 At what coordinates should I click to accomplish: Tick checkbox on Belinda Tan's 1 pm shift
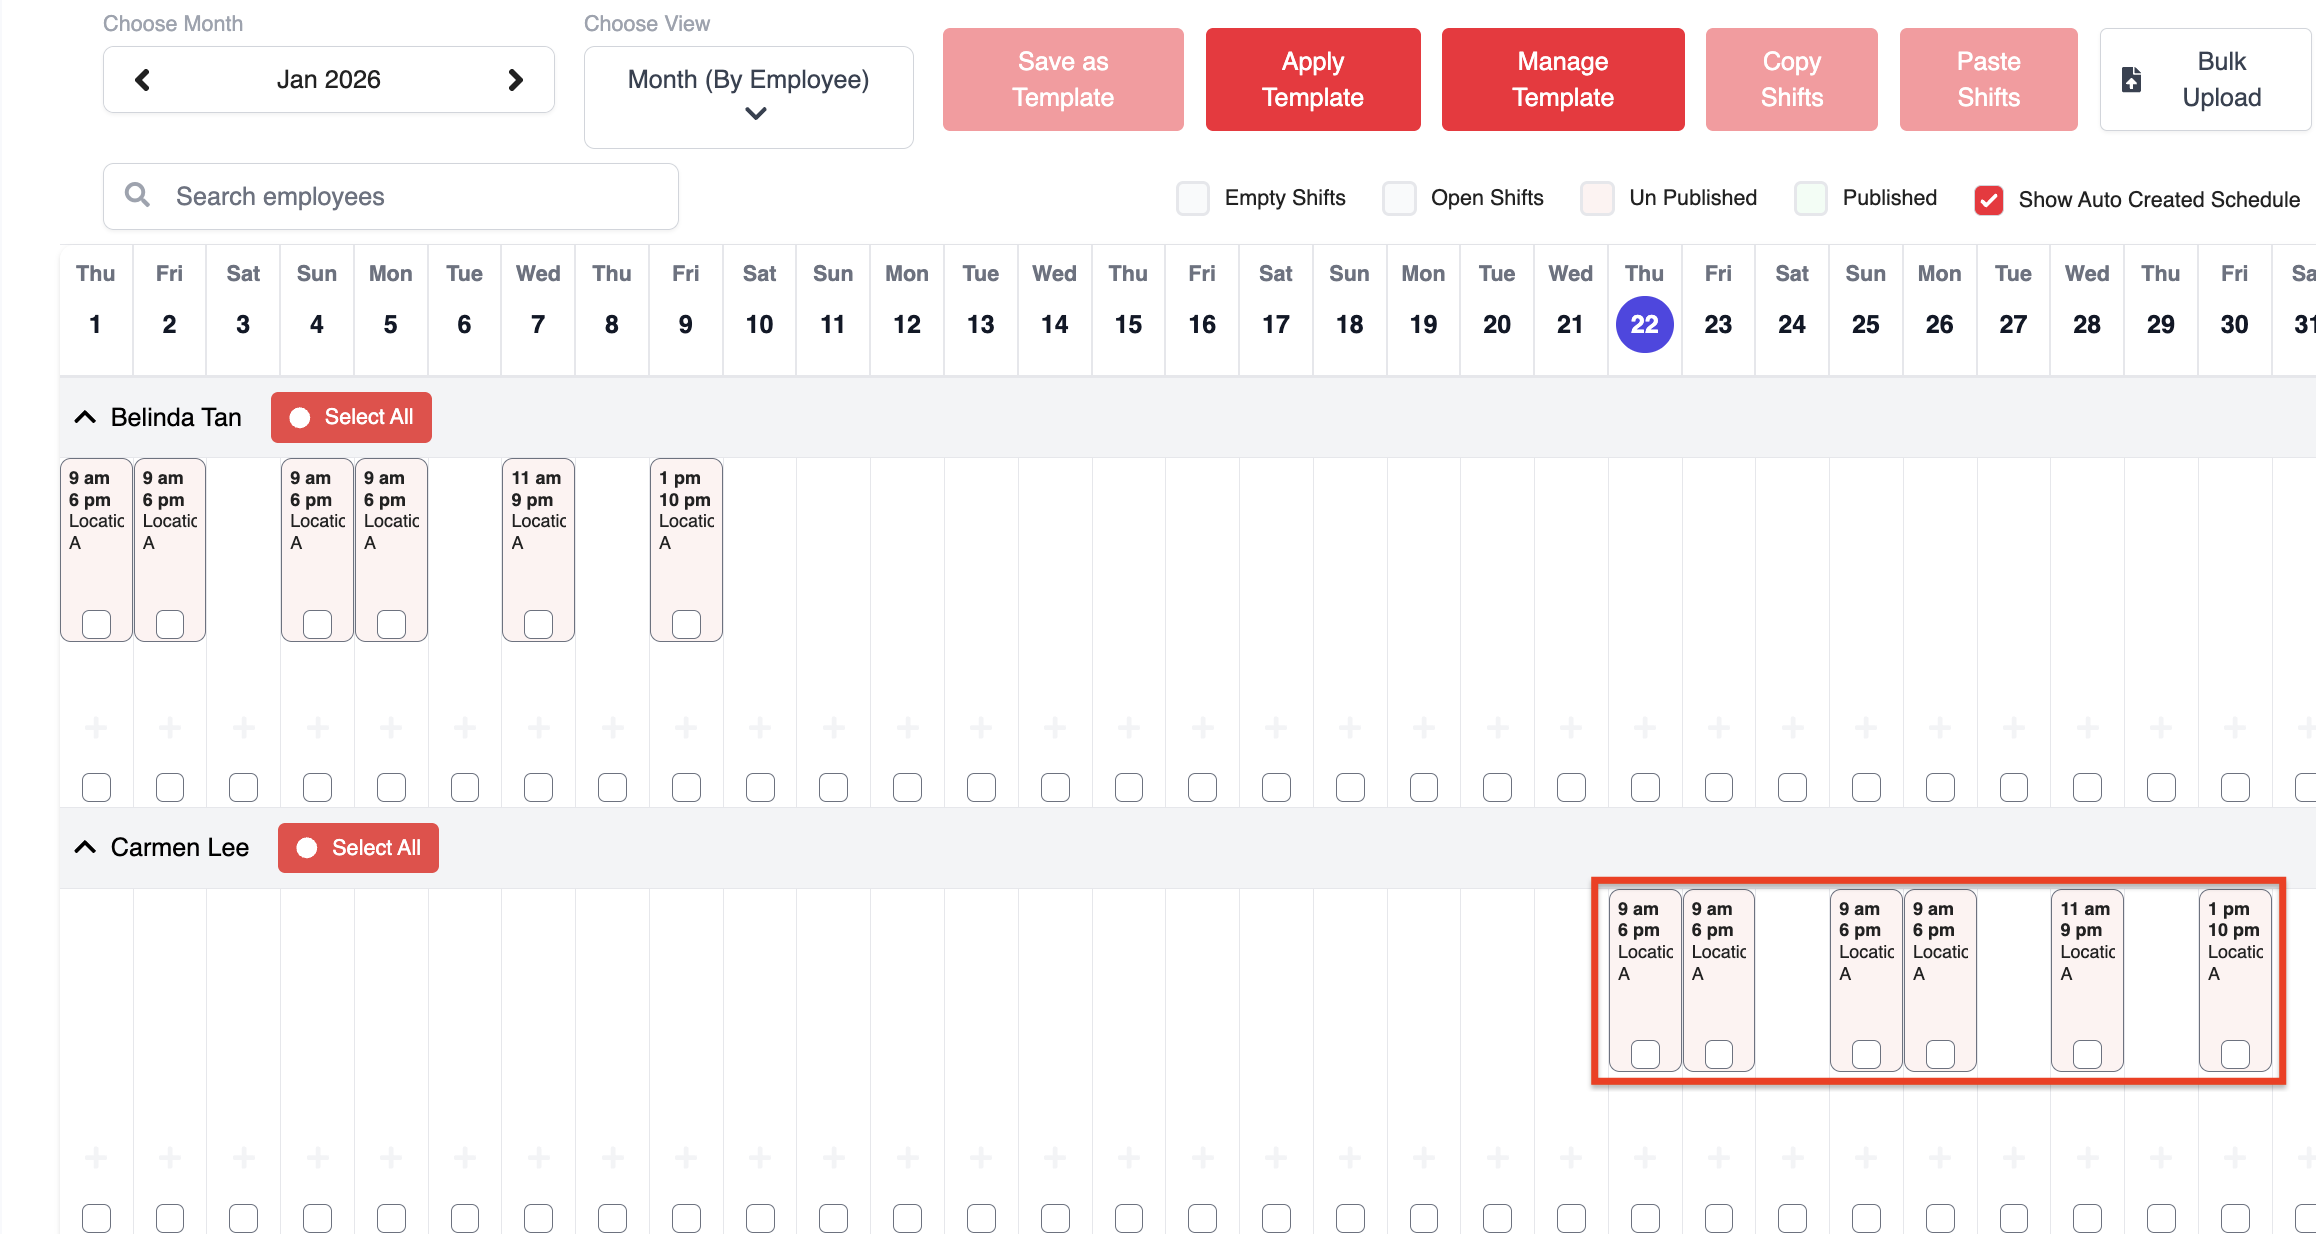686,624
